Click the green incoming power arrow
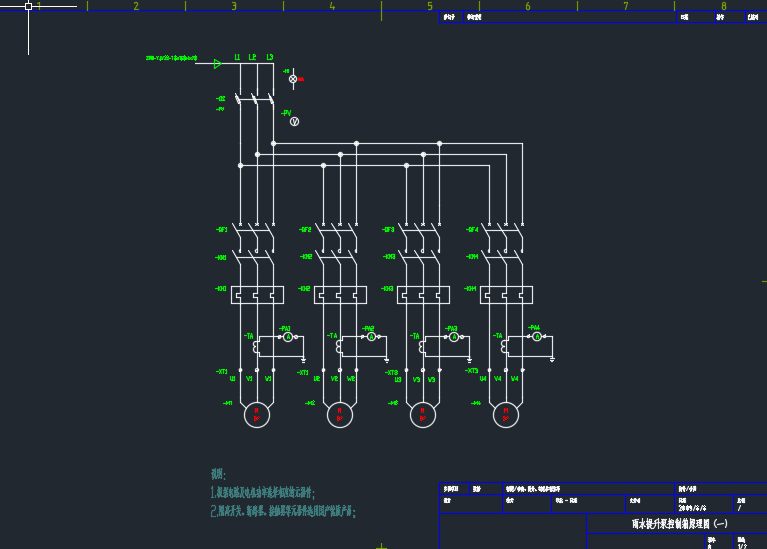This screenshot has width=767, height=549. tap(217, 64)
